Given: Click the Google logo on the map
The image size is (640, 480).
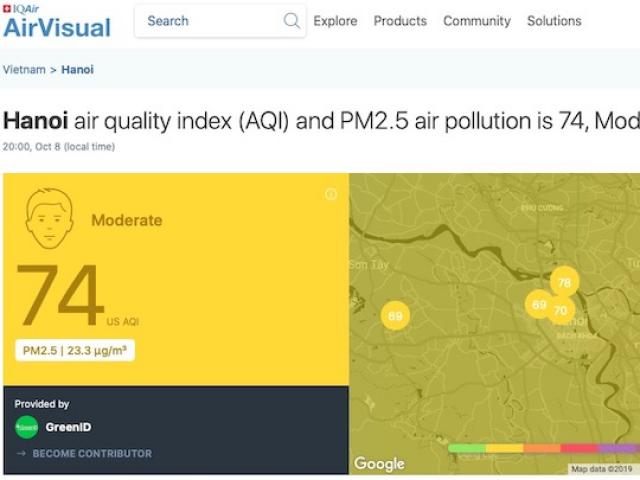Looking at the screenshot, I should coord(379,463).
